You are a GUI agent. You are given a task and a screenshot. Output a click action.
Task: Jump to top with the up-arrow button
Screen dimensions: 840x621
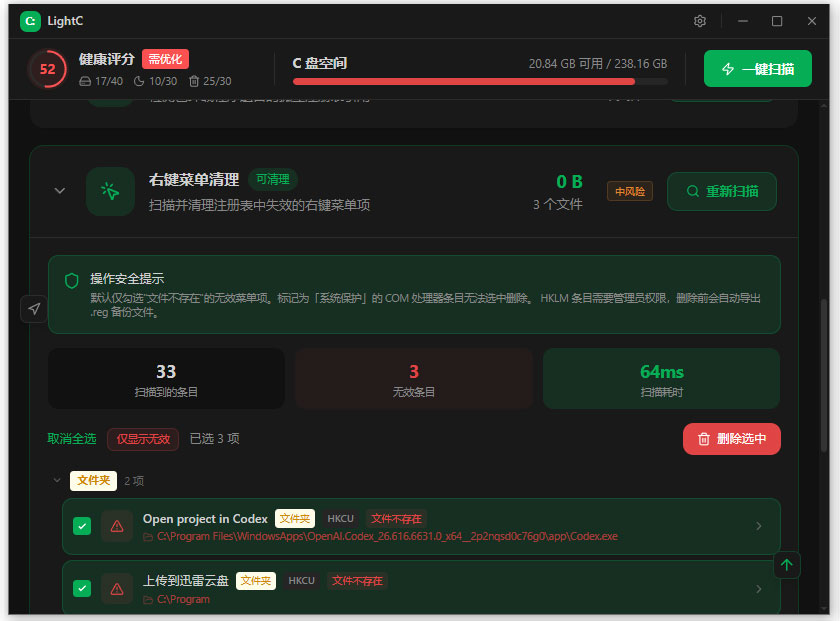786,565
